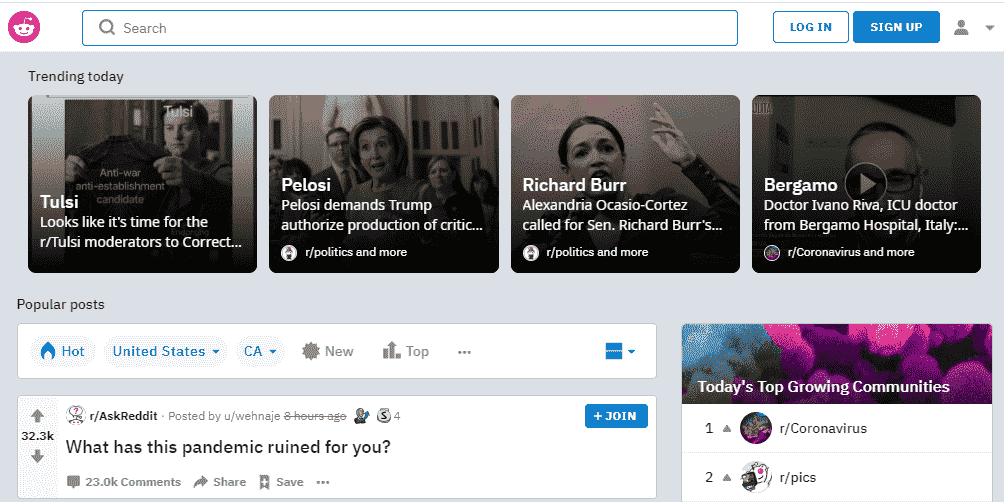This screenshot has height=502, width=1004.
Task: Open the Reddit home logo
Action: (x=24, y=28)
